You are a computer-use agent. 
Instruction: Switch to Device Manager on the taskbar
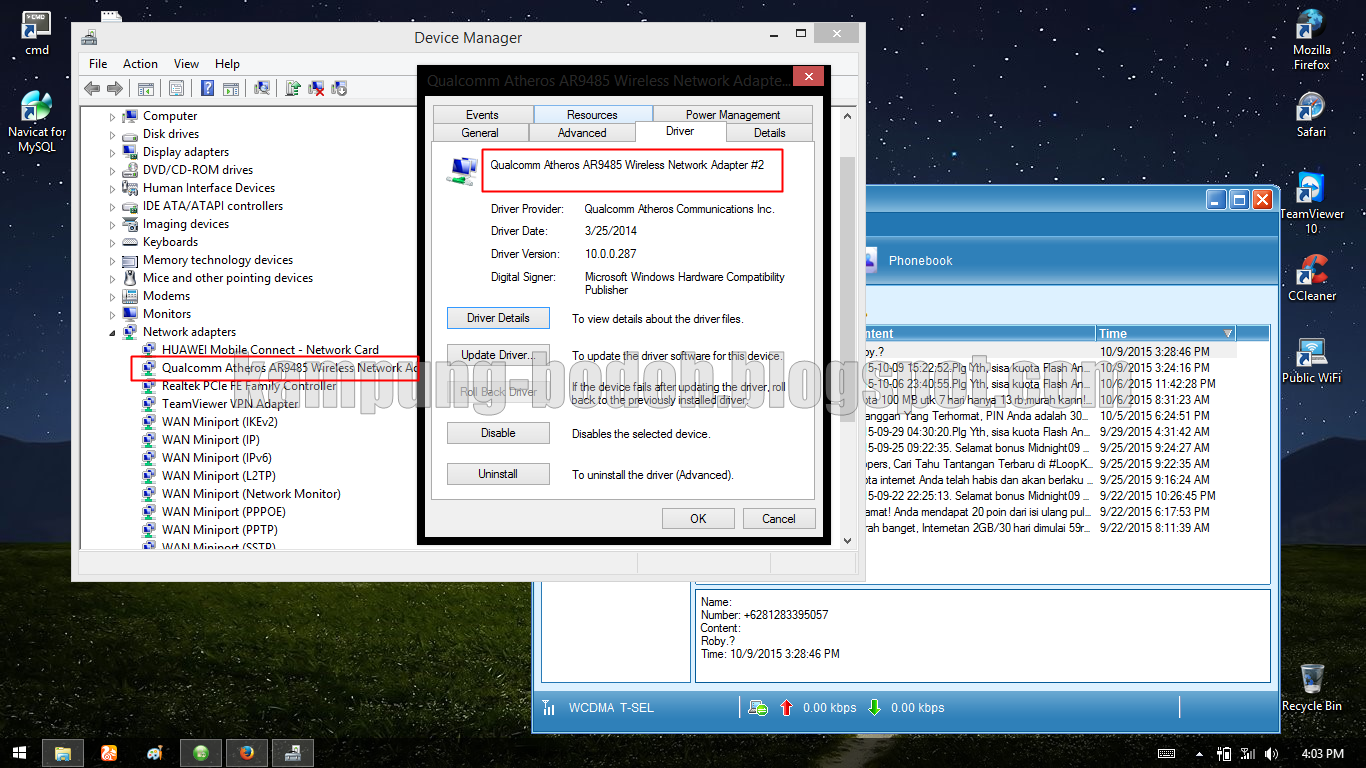coord(293,753)
